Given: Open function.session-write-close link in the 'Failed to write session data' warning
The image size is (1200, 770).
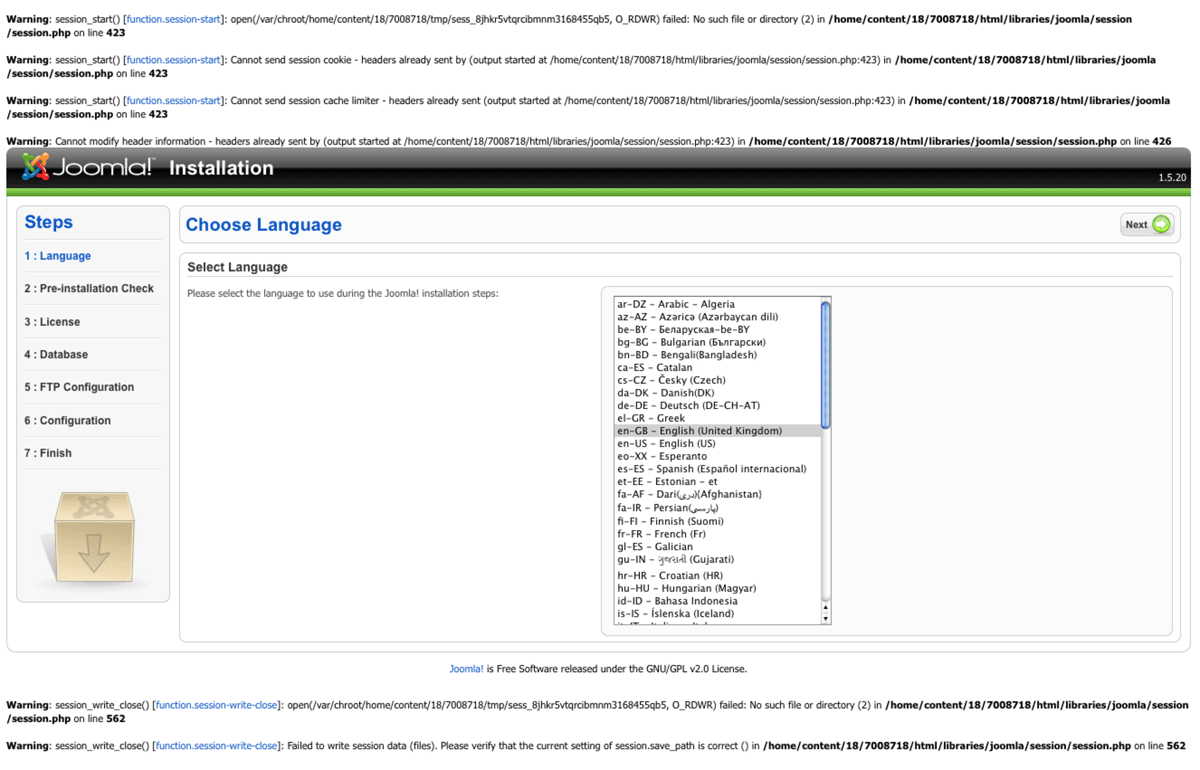Looking at the screenshot, I should (x=216, y=746).
